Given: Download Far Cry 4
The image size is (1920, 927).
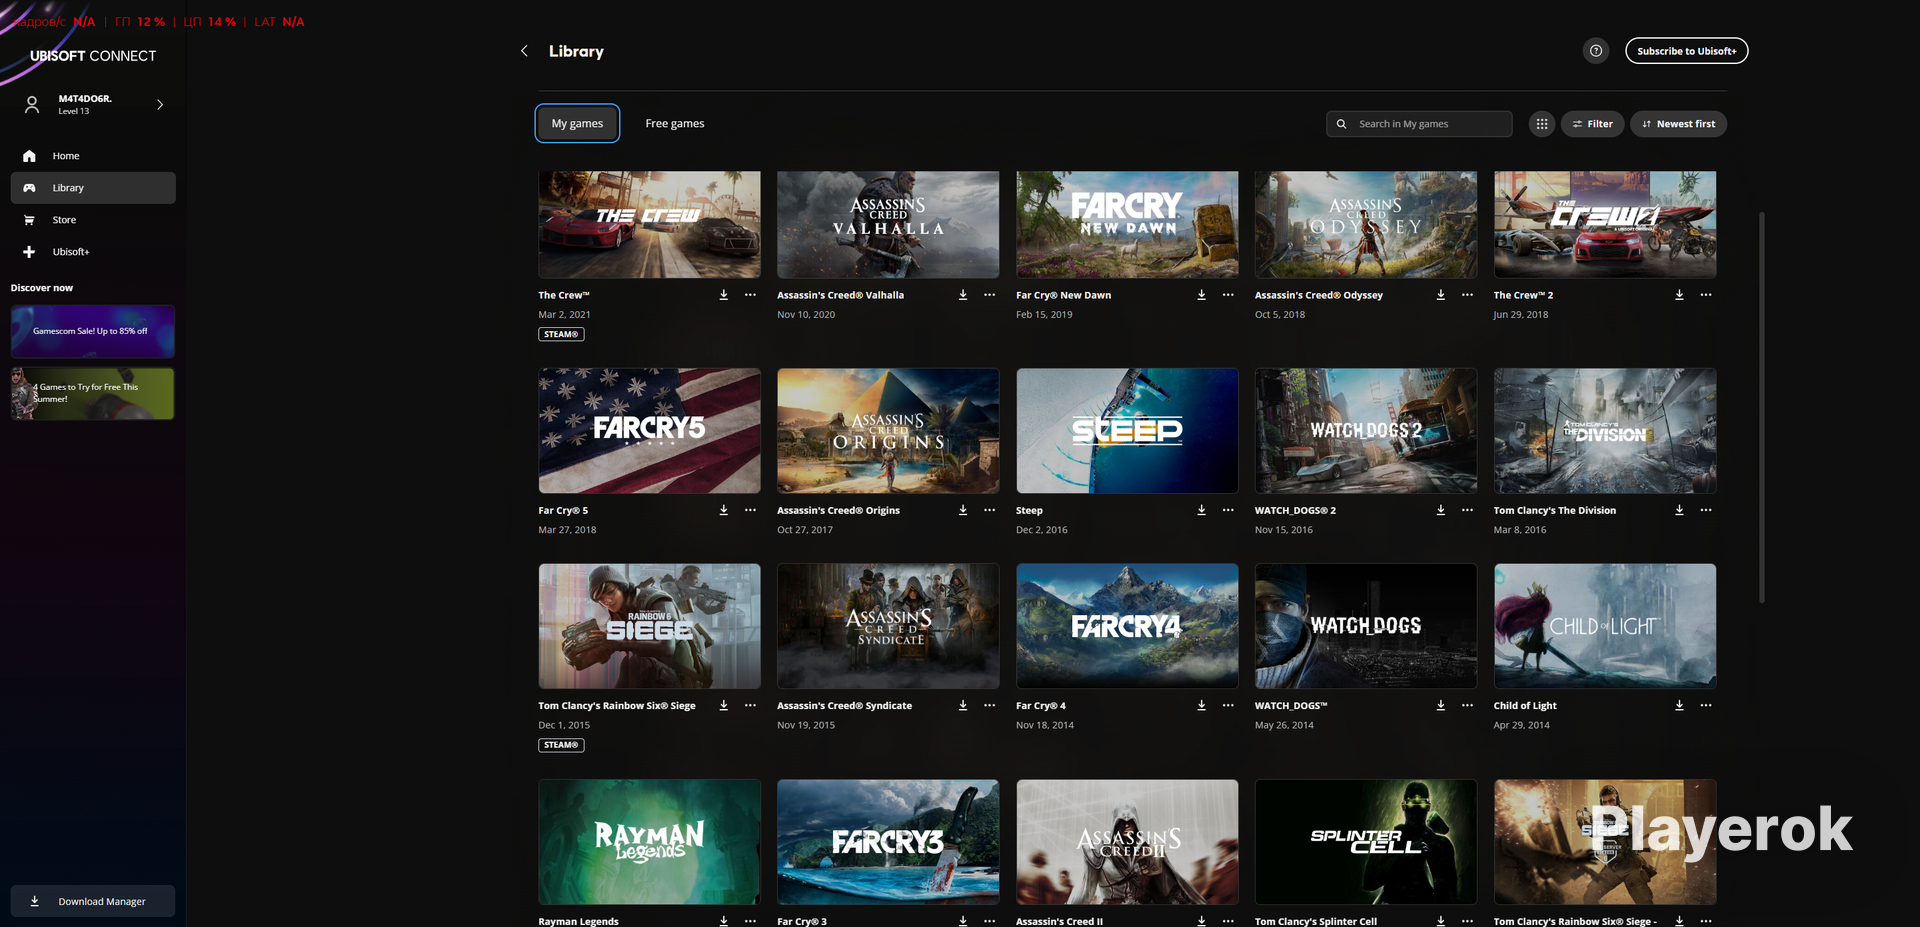Looking at the screenshot, I should click(1201, 705).
